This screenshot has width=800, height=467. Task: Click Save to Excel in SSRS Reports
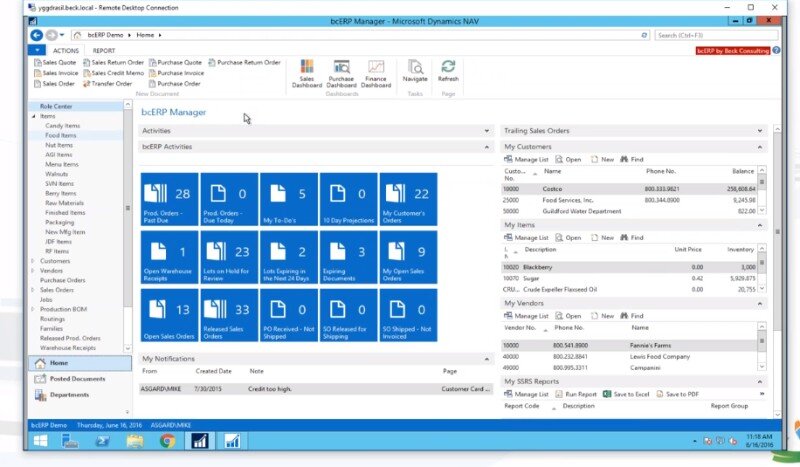point(626,394)
